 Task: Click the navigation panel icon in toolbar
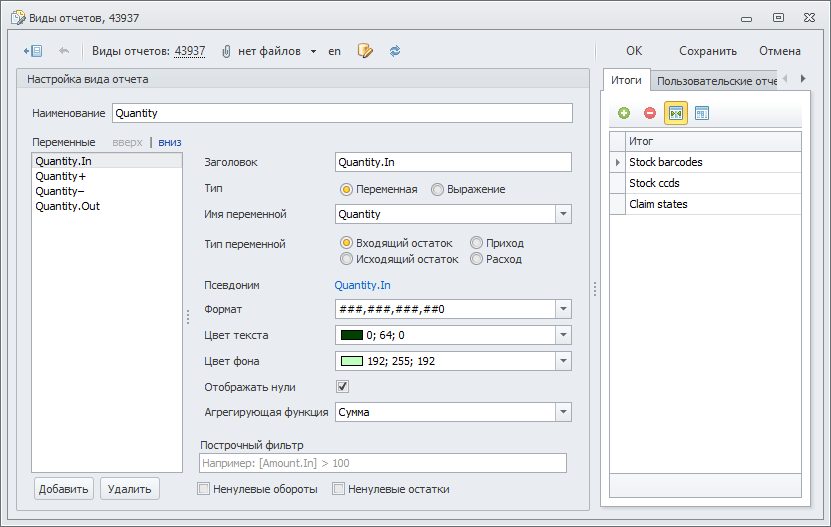tap(32, 51)
